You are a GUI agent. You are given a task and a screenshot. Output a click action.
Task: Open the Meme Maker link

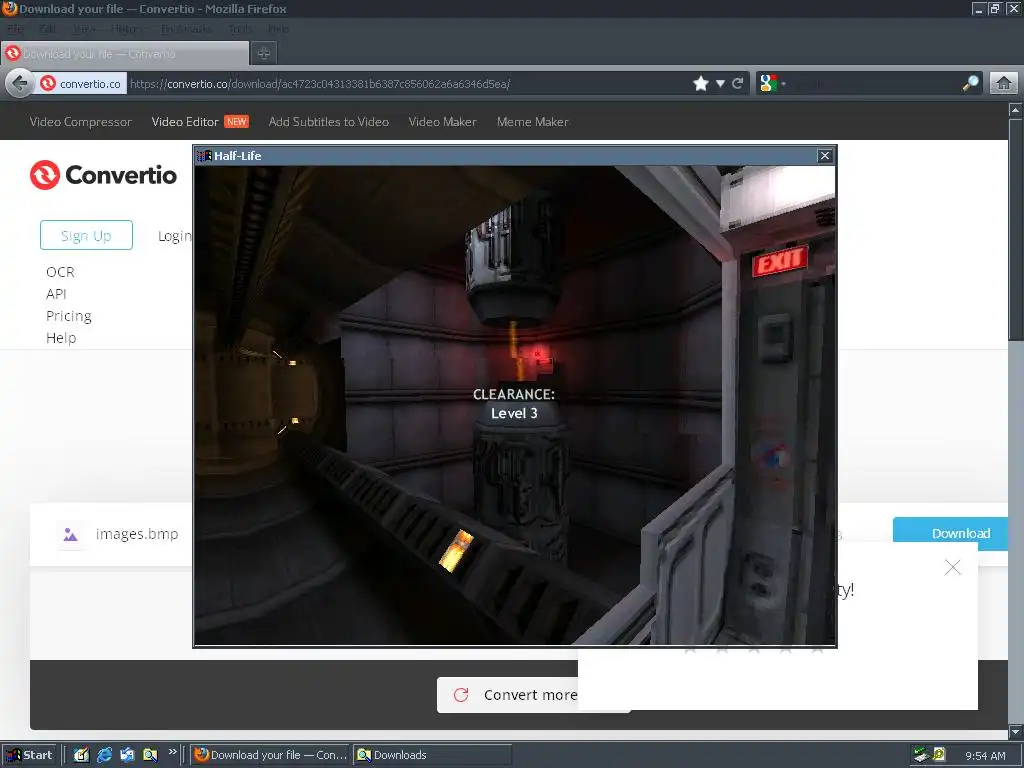(532, 121)
